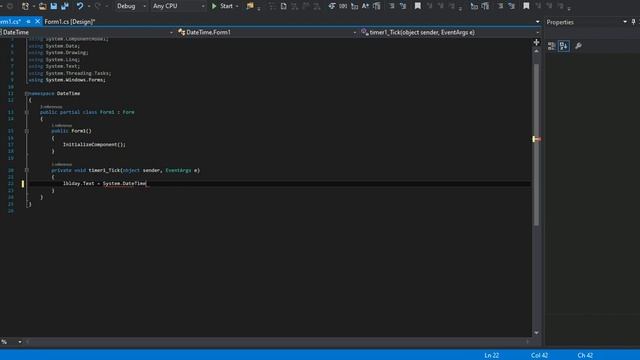
Task: Click the Open File folder icon
Action: click(42, 6)
